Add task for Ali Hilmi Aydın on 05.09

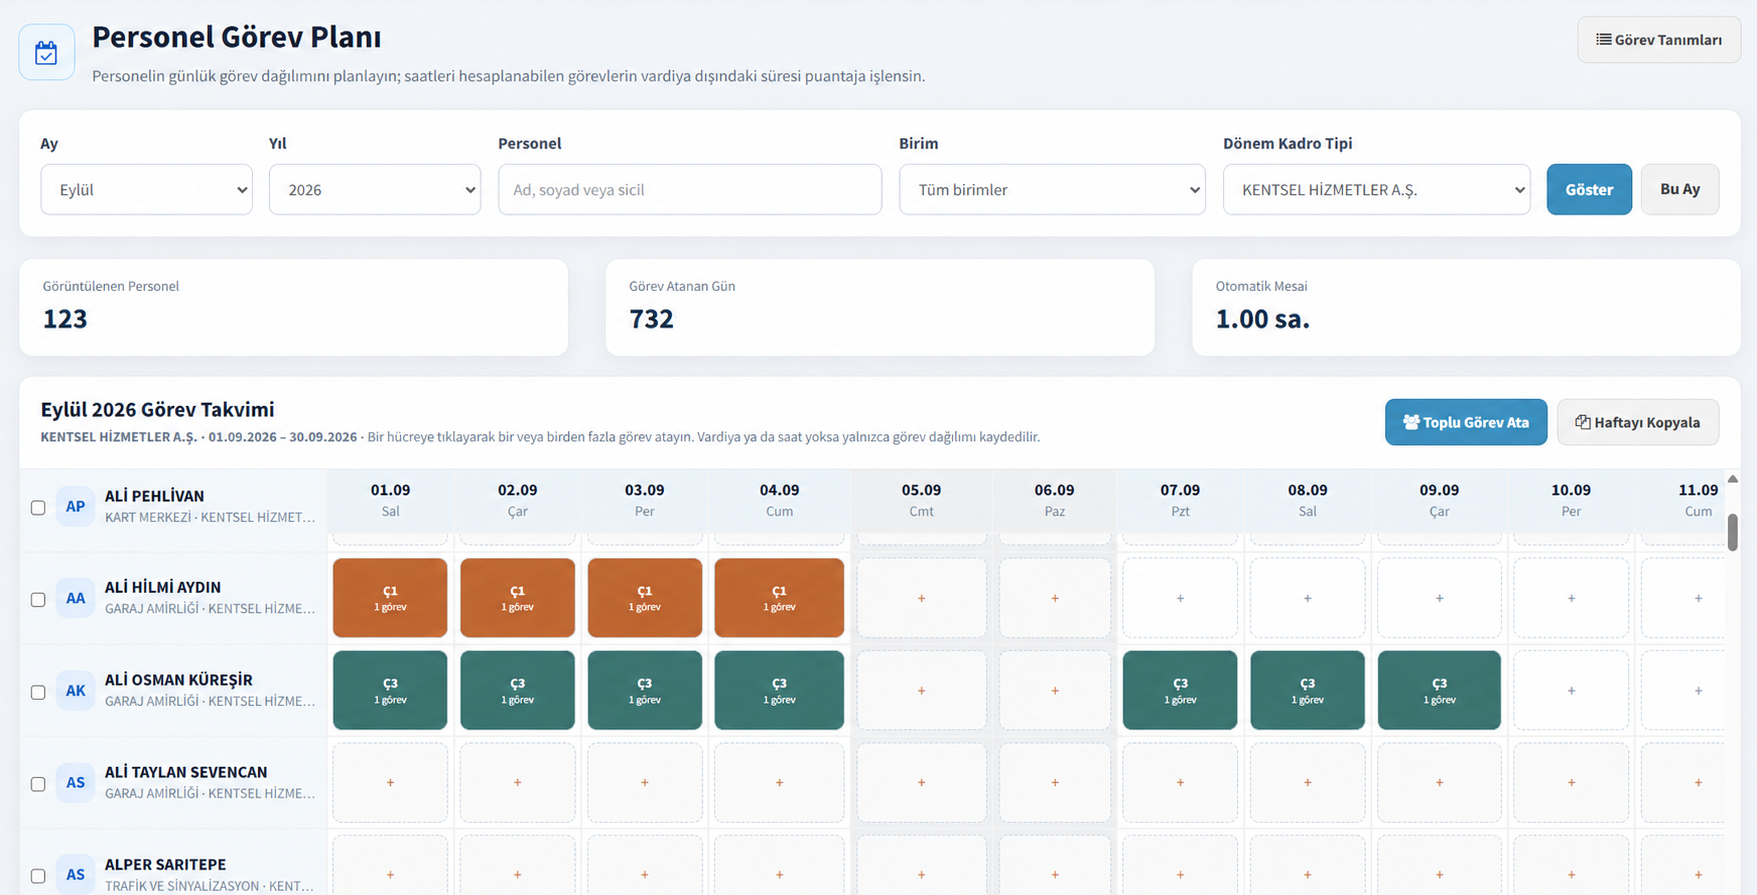coord(921,598)
